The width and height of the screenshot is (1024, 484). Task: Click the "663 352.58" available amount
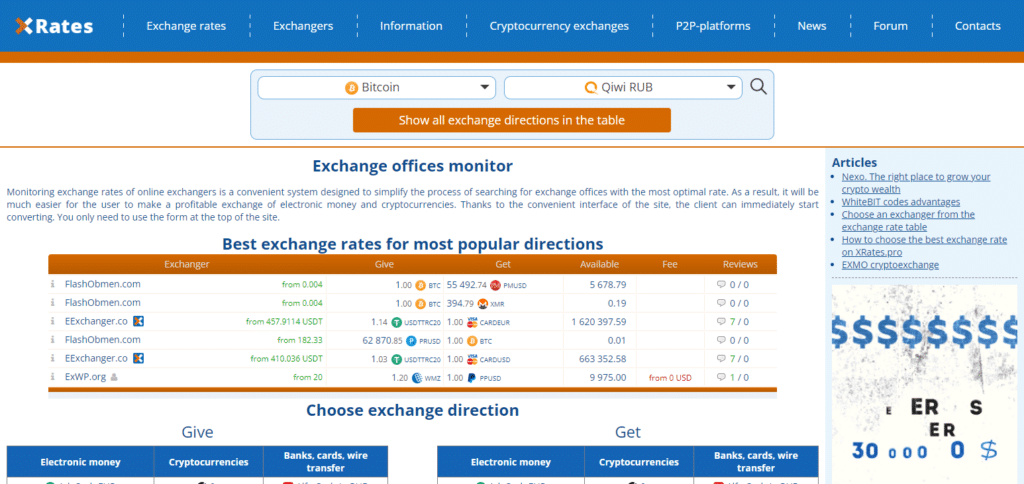603,359
